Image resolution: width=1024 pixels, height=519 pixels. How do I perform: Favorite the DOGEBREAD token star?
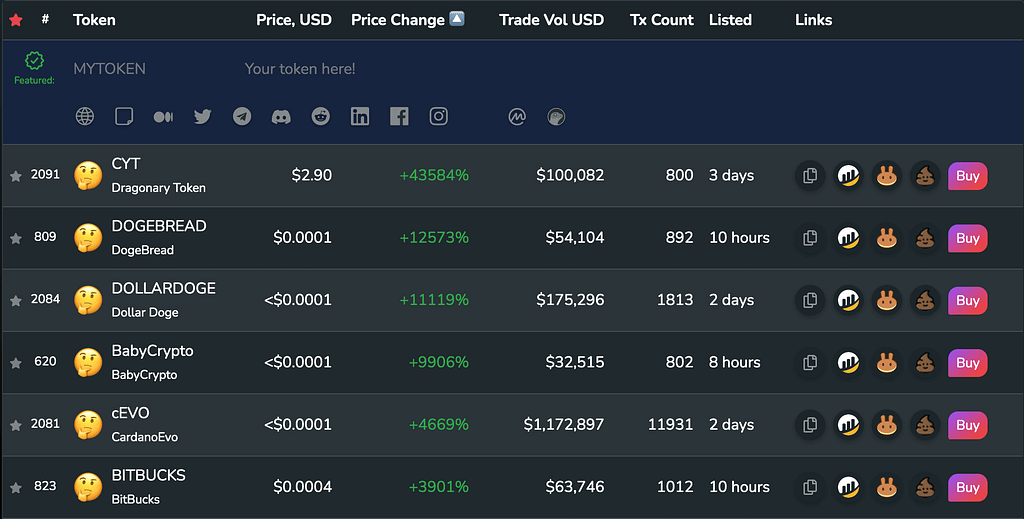click(x=16, y=238)
